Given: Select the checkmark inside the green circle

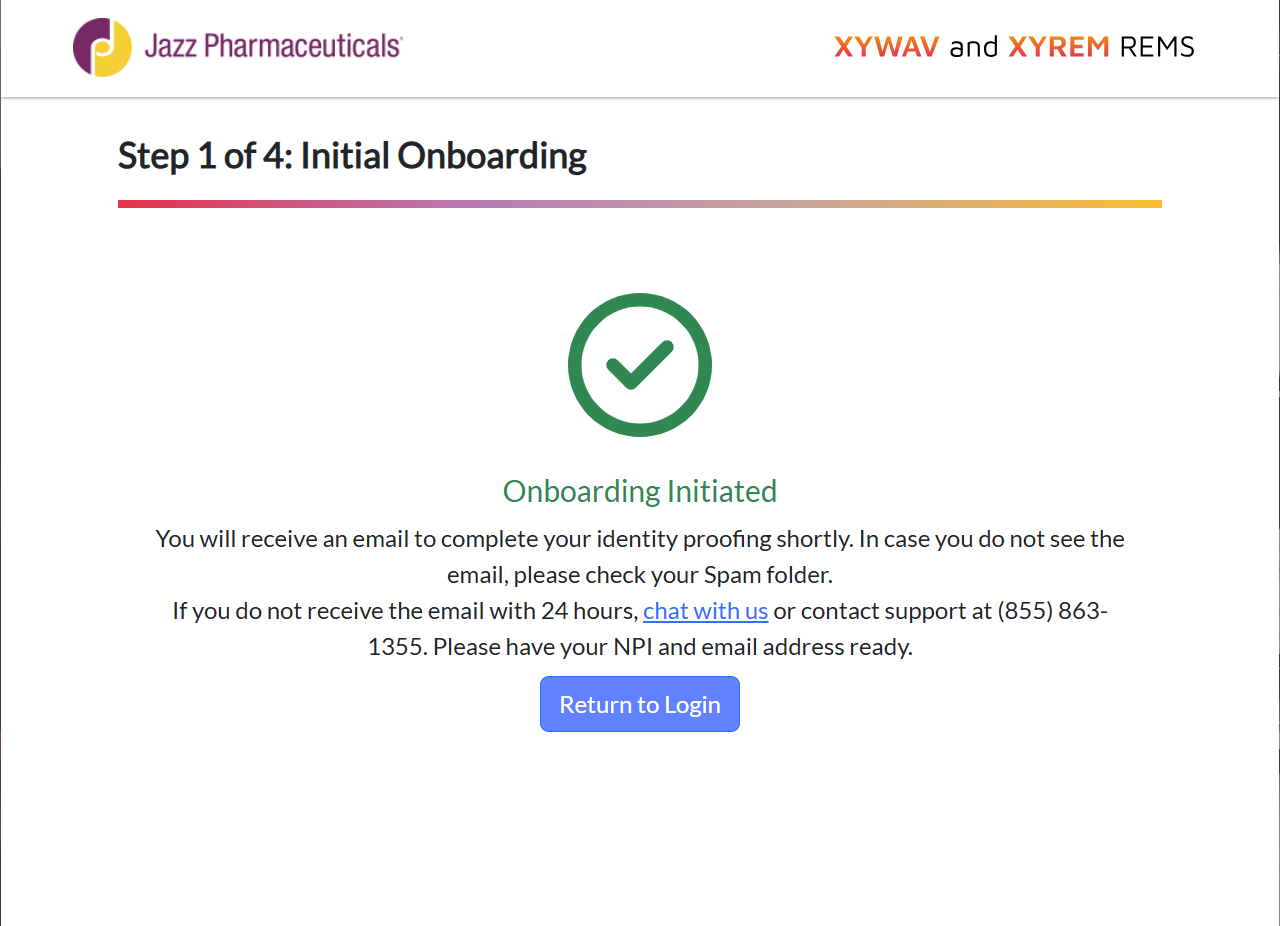Looking at the screenshot, I should click(x=640, y=366).
